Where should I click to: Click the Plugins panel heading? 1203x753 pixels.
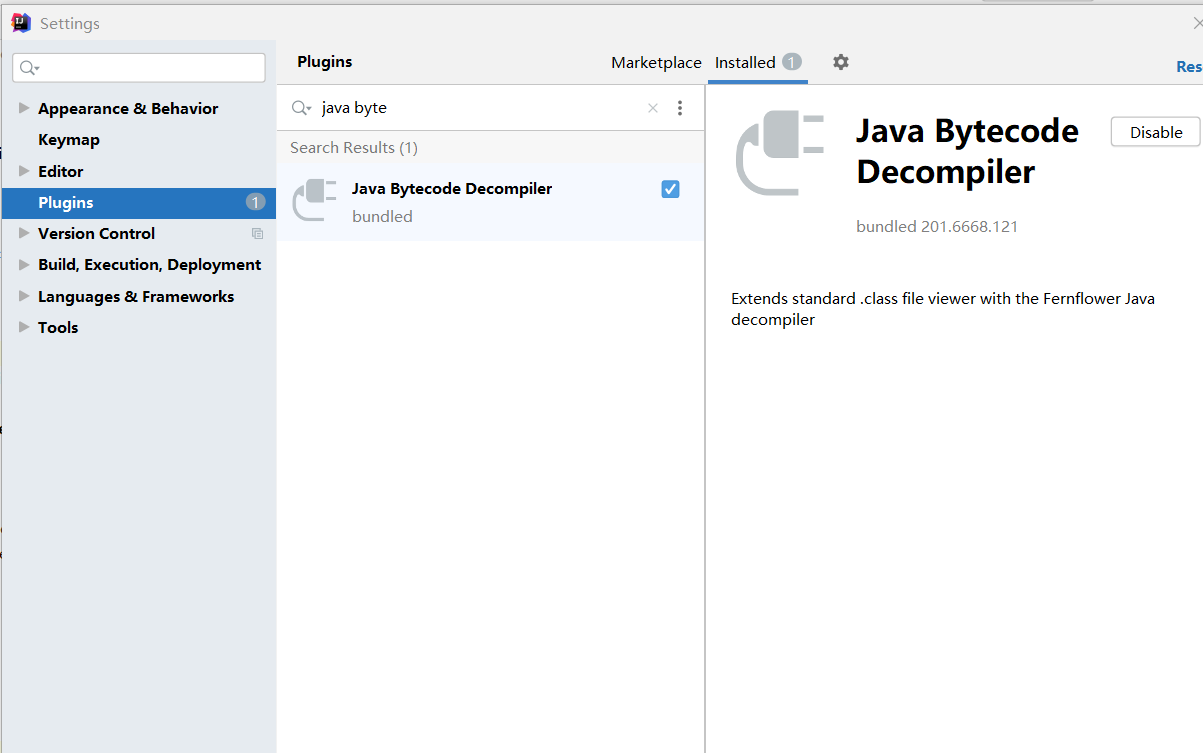point(325,61)
